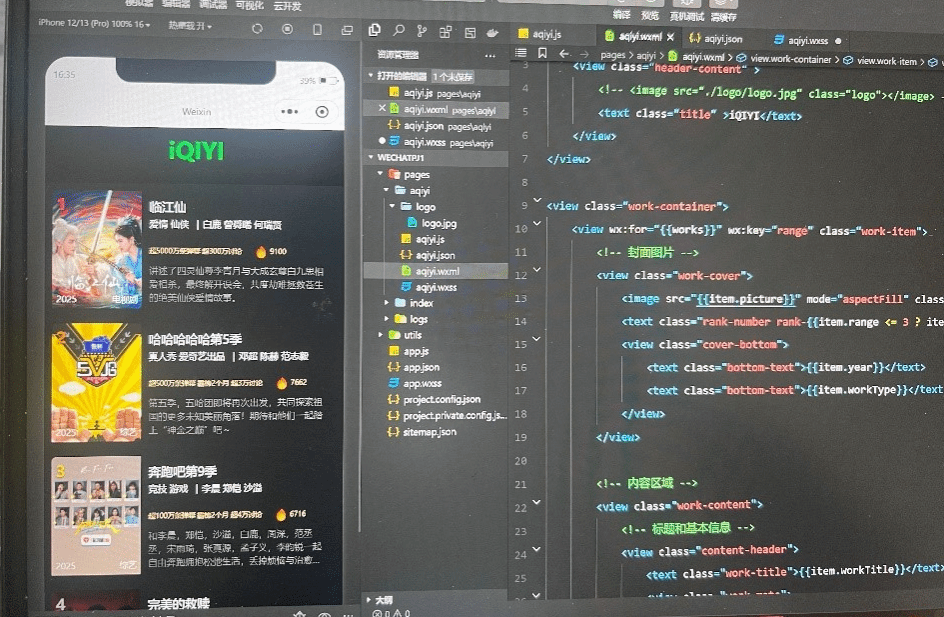Tap the mini program capsule menu dots

[290, 112]
